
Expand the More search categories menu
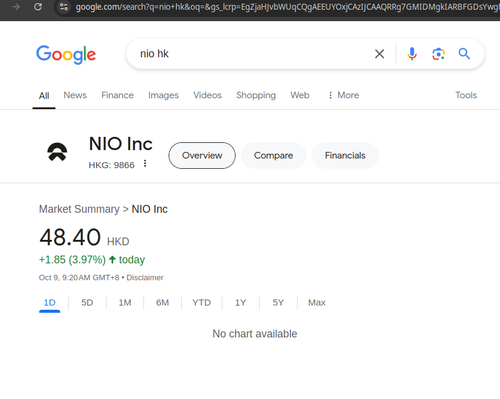(x=343, y=95)
